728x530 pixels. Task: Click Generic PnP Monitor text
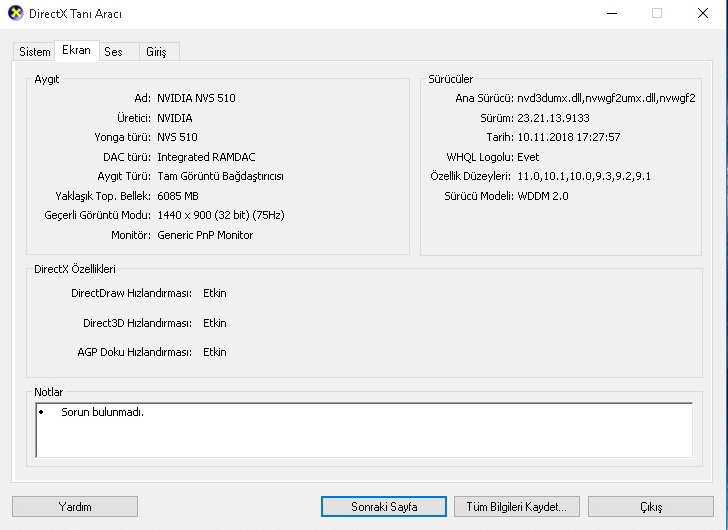point(205,235)
